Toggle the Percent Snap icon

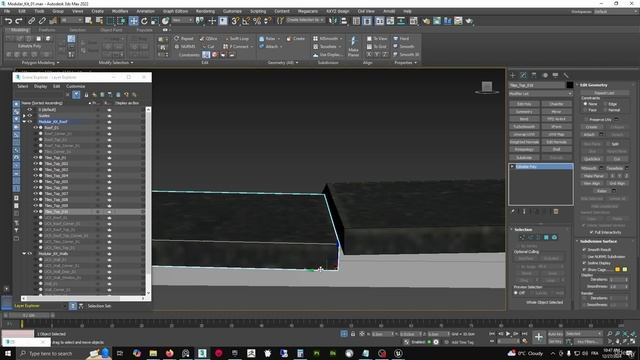[x=257, y=21]
